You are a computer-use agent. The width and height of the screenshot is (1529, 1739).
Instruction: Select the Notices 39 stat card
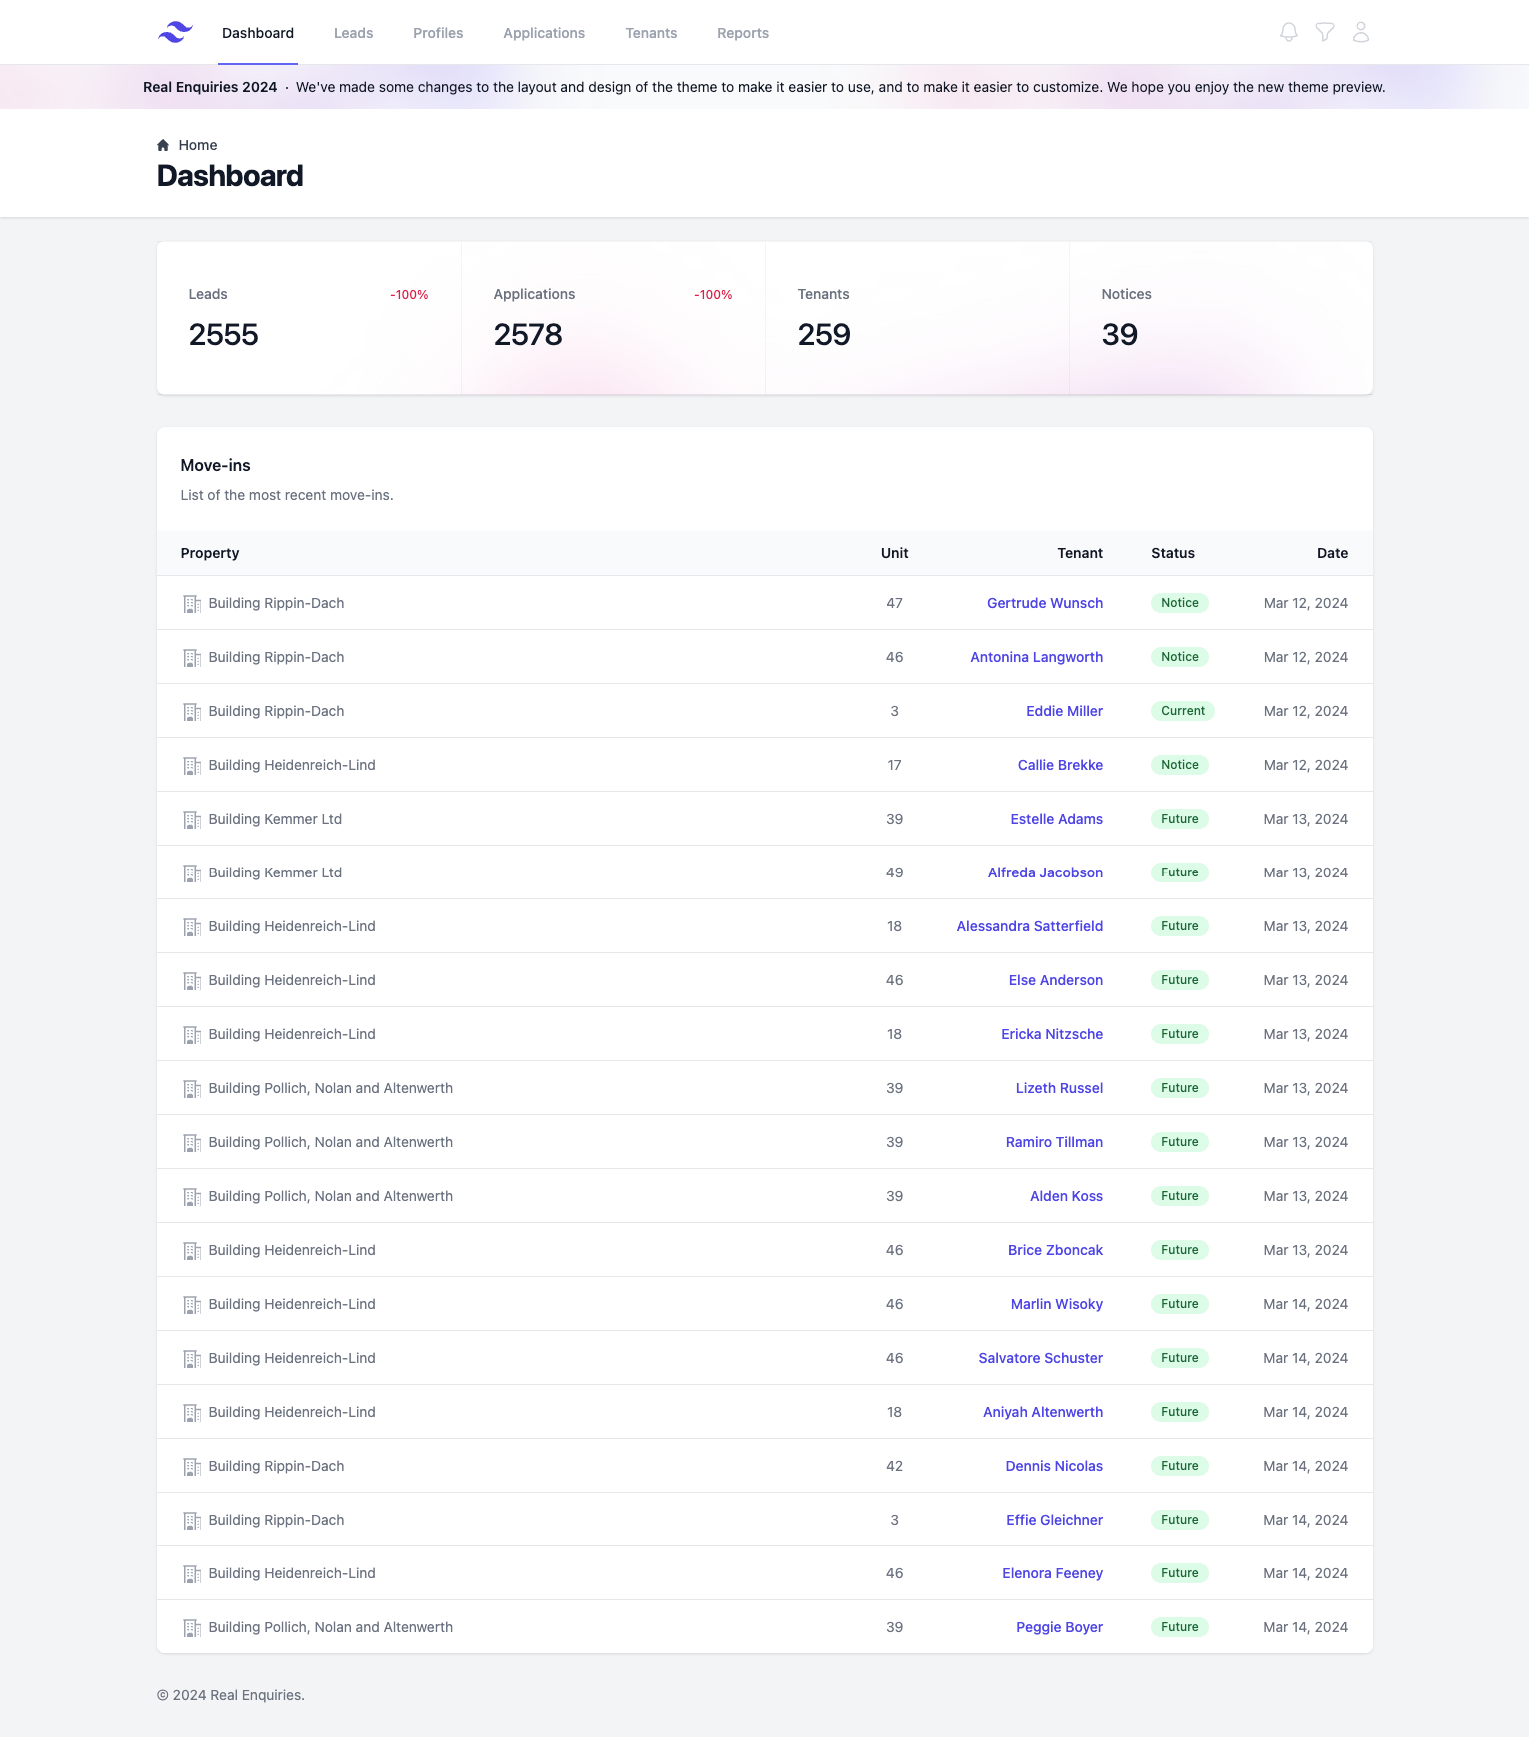(x=1220, y=318)
